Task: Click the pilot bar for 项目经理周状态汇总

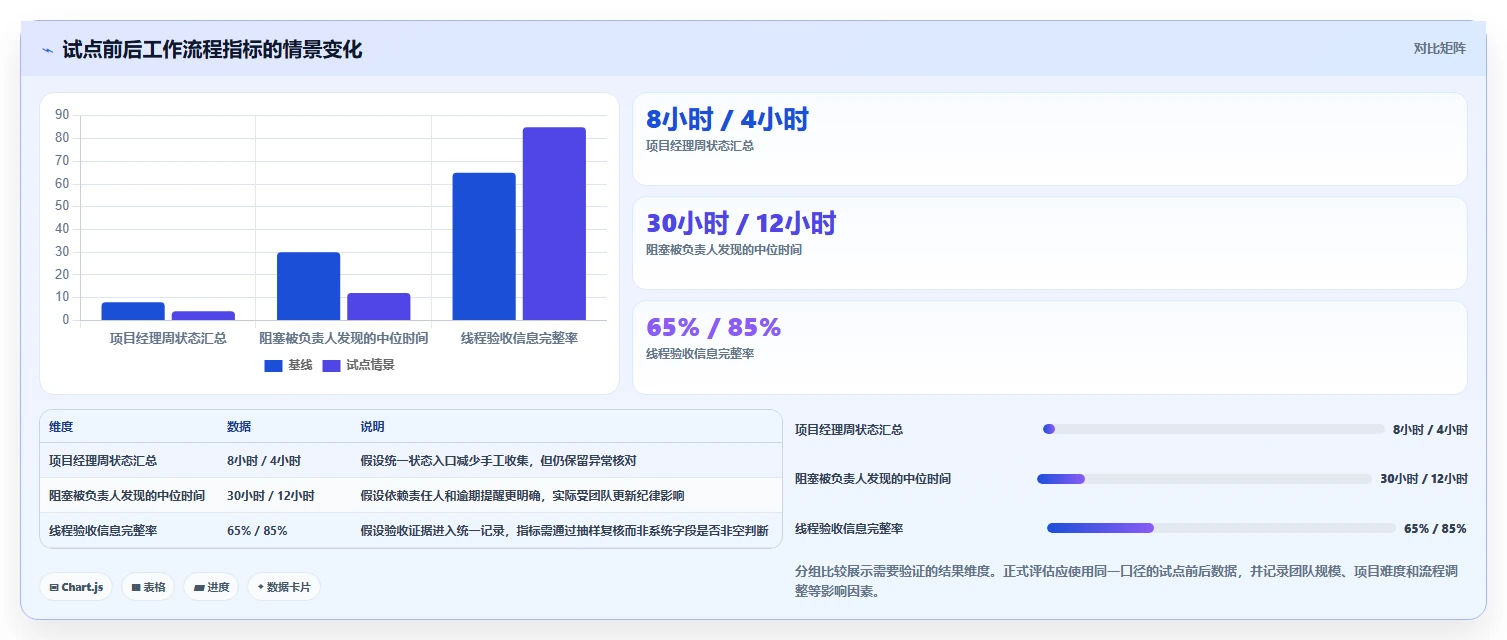Action: point(203,316)
